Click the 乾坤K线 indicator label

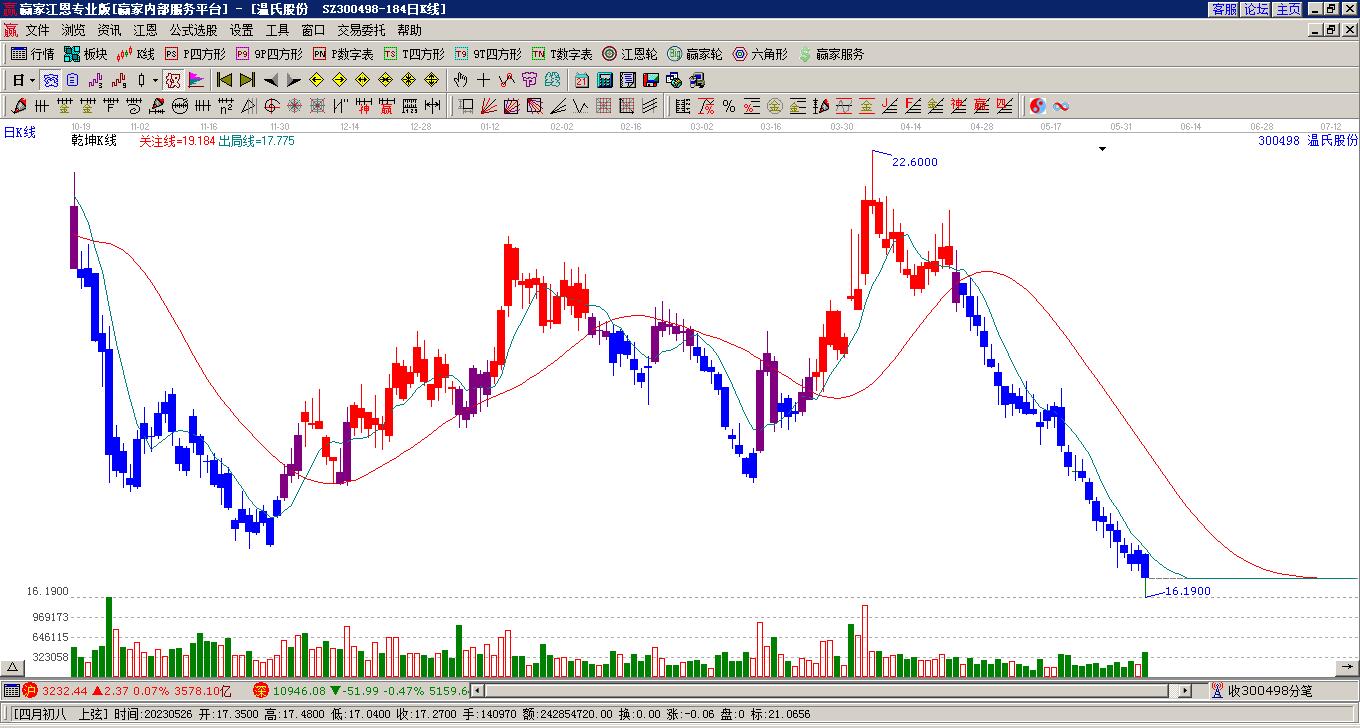click(94, 141)
